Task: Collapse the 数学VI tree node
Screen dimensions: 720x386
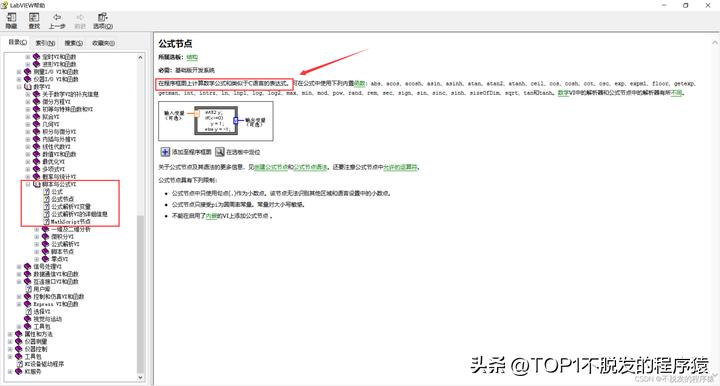Action: (x=19, y=87)
